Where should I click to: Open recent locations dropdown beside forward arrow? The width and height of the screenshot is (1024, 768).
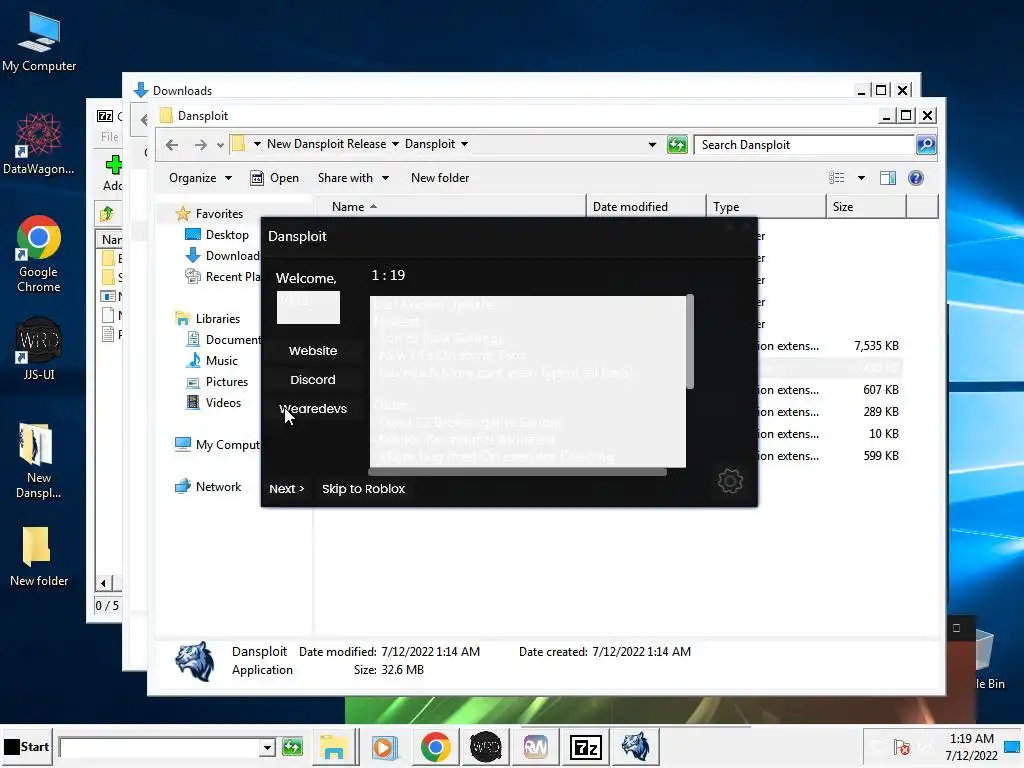(x=220, y=145)
